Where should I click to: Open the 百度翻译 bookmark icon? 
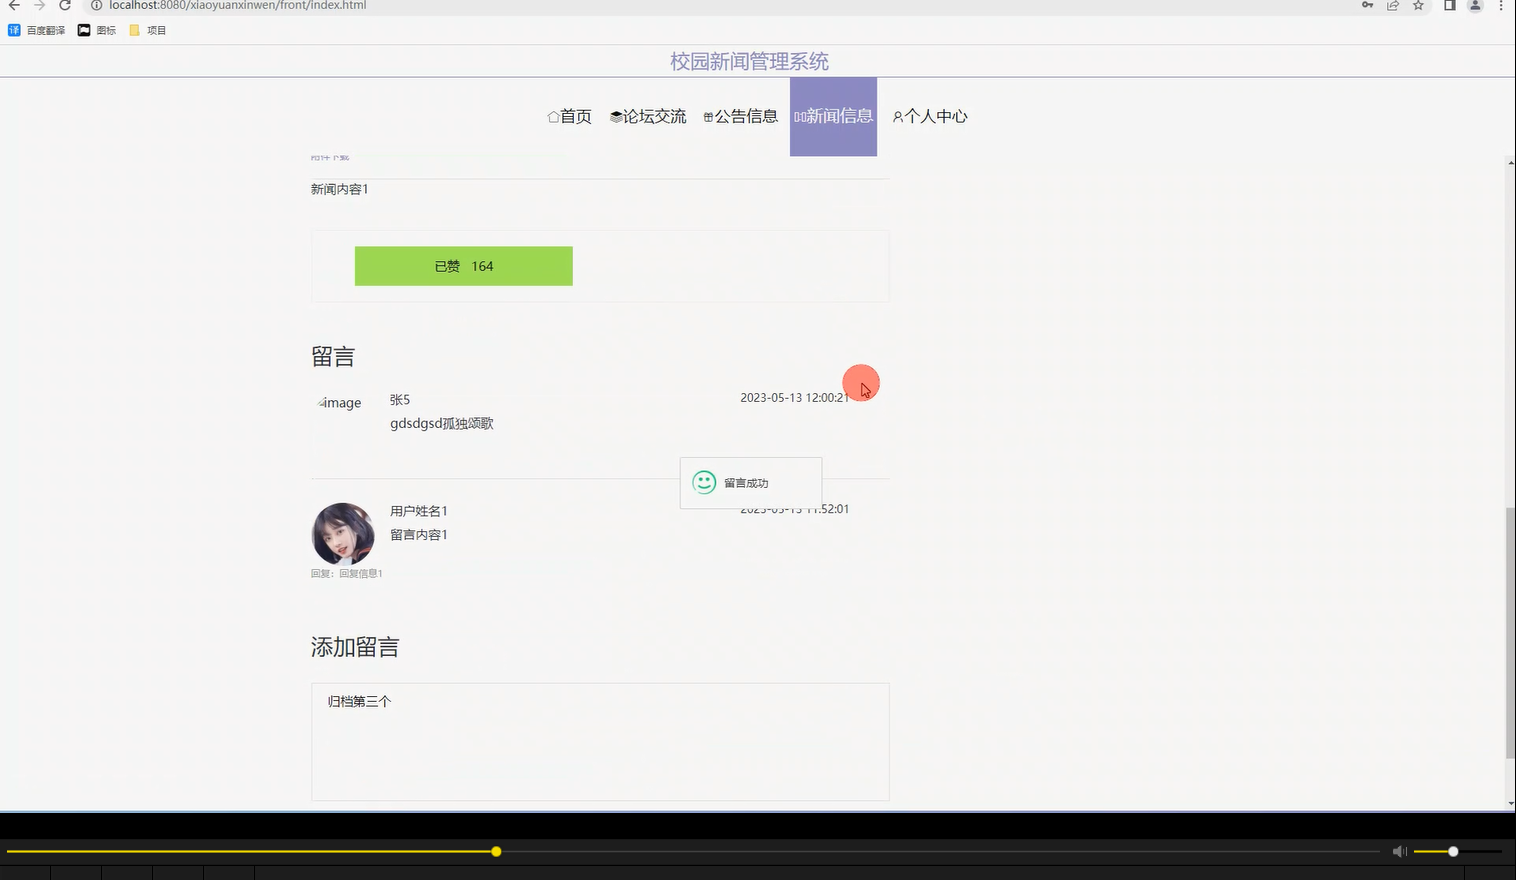click(x=13, y=30)
